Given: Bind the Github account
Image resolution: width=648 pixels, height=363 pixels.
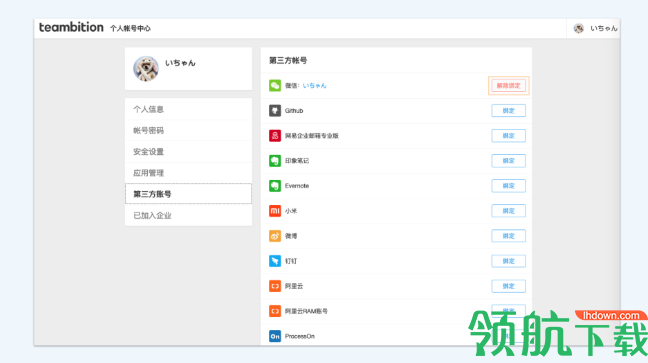Looking at the screenshot, I should 508,110.
